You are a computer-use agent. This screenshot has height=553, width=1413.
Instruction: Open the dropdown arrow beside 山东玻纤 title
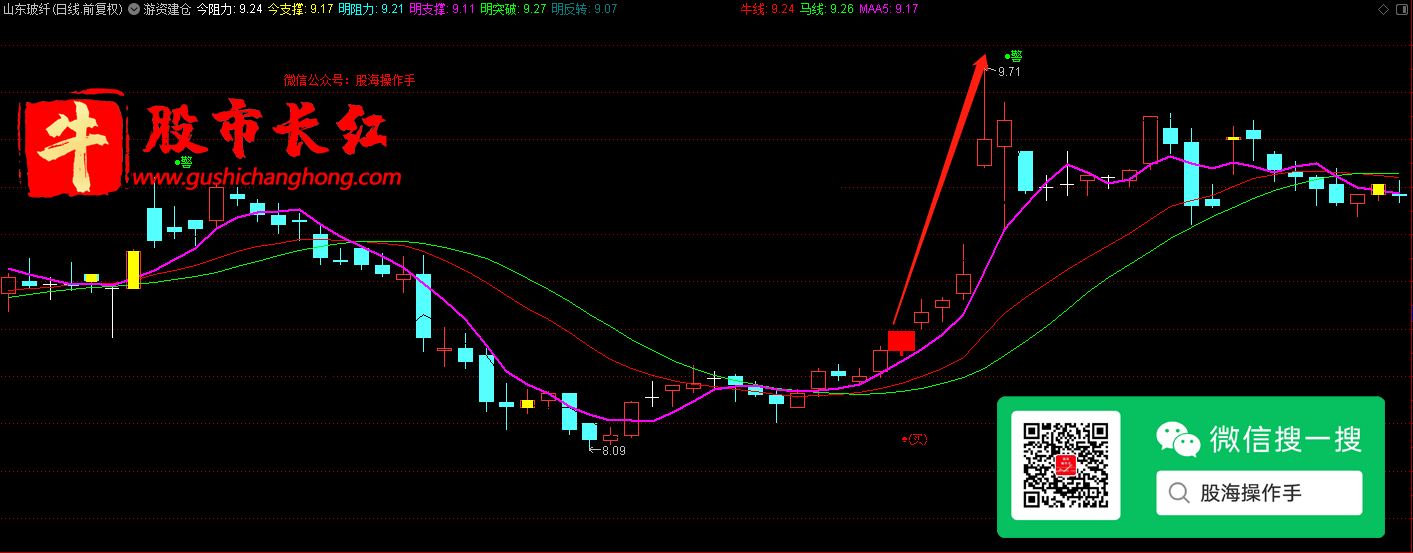coord(134,9)
